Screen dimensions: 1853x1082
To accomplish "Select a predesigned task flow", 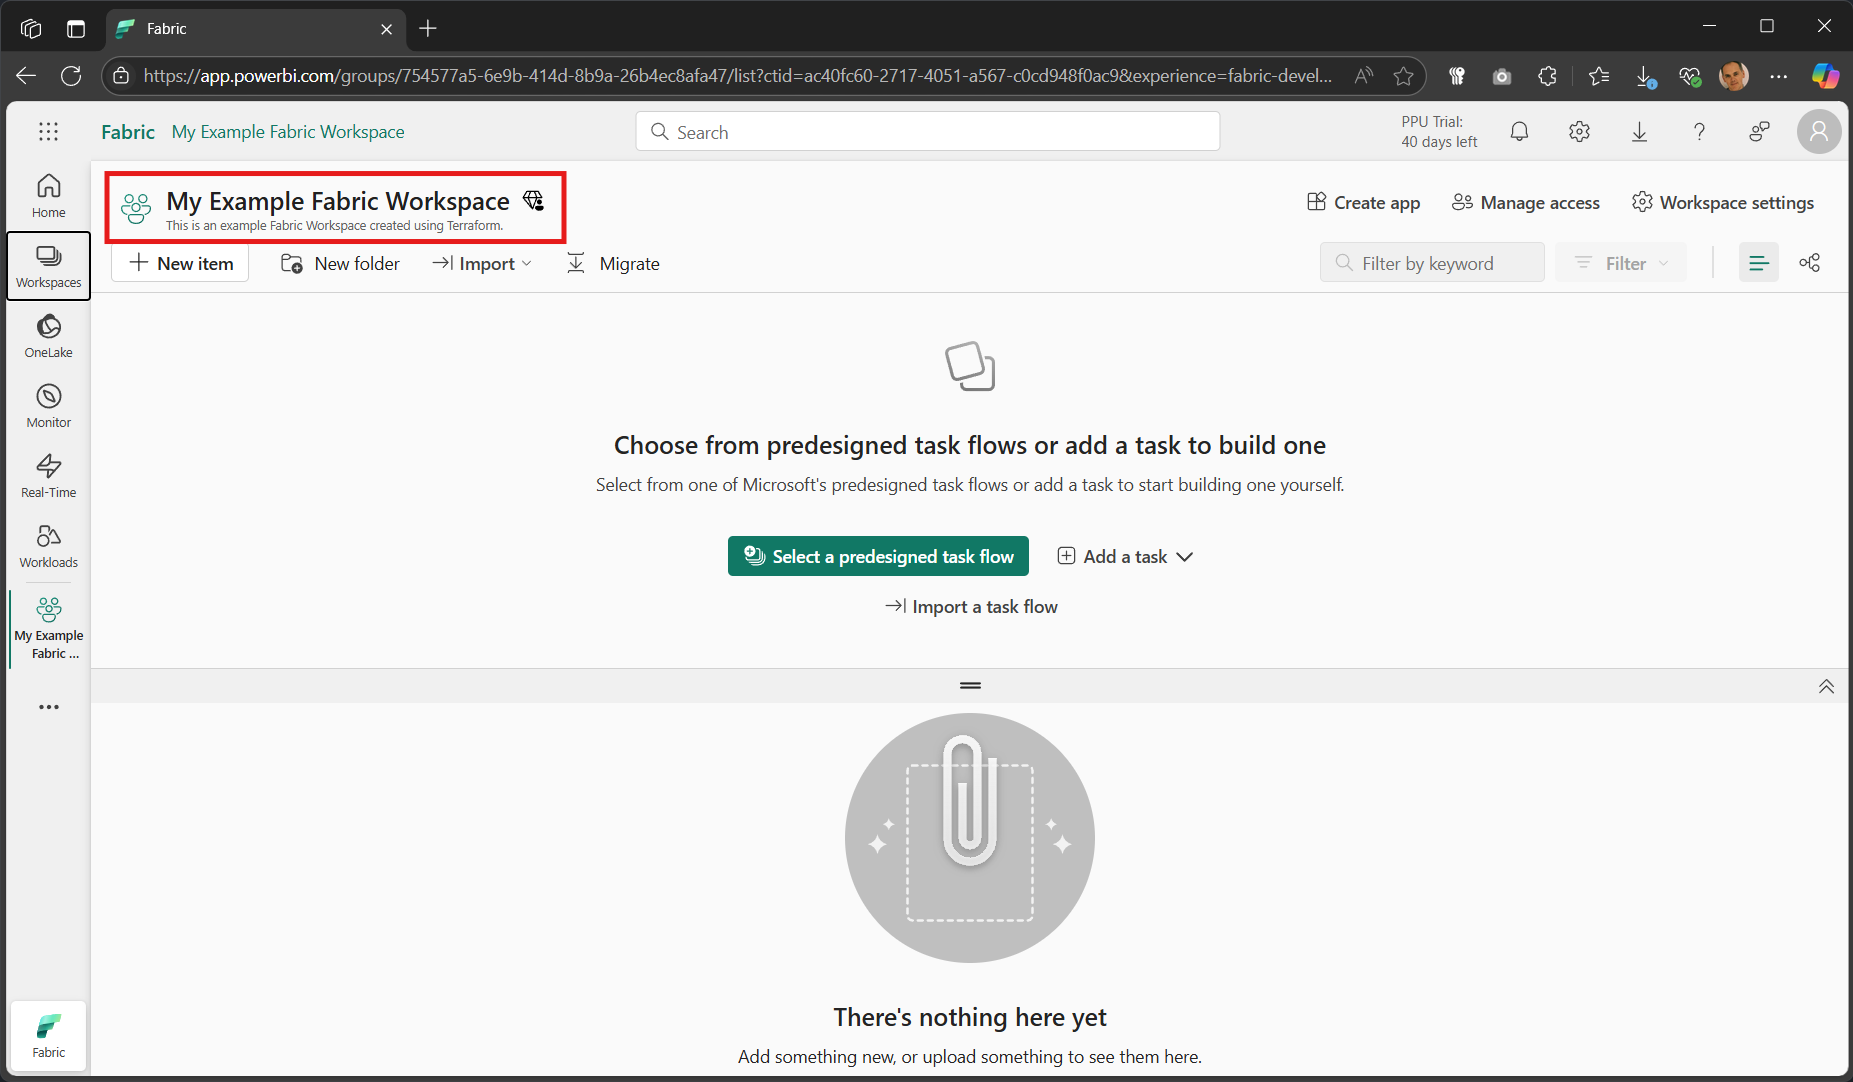I will click(x=878, y=556).
